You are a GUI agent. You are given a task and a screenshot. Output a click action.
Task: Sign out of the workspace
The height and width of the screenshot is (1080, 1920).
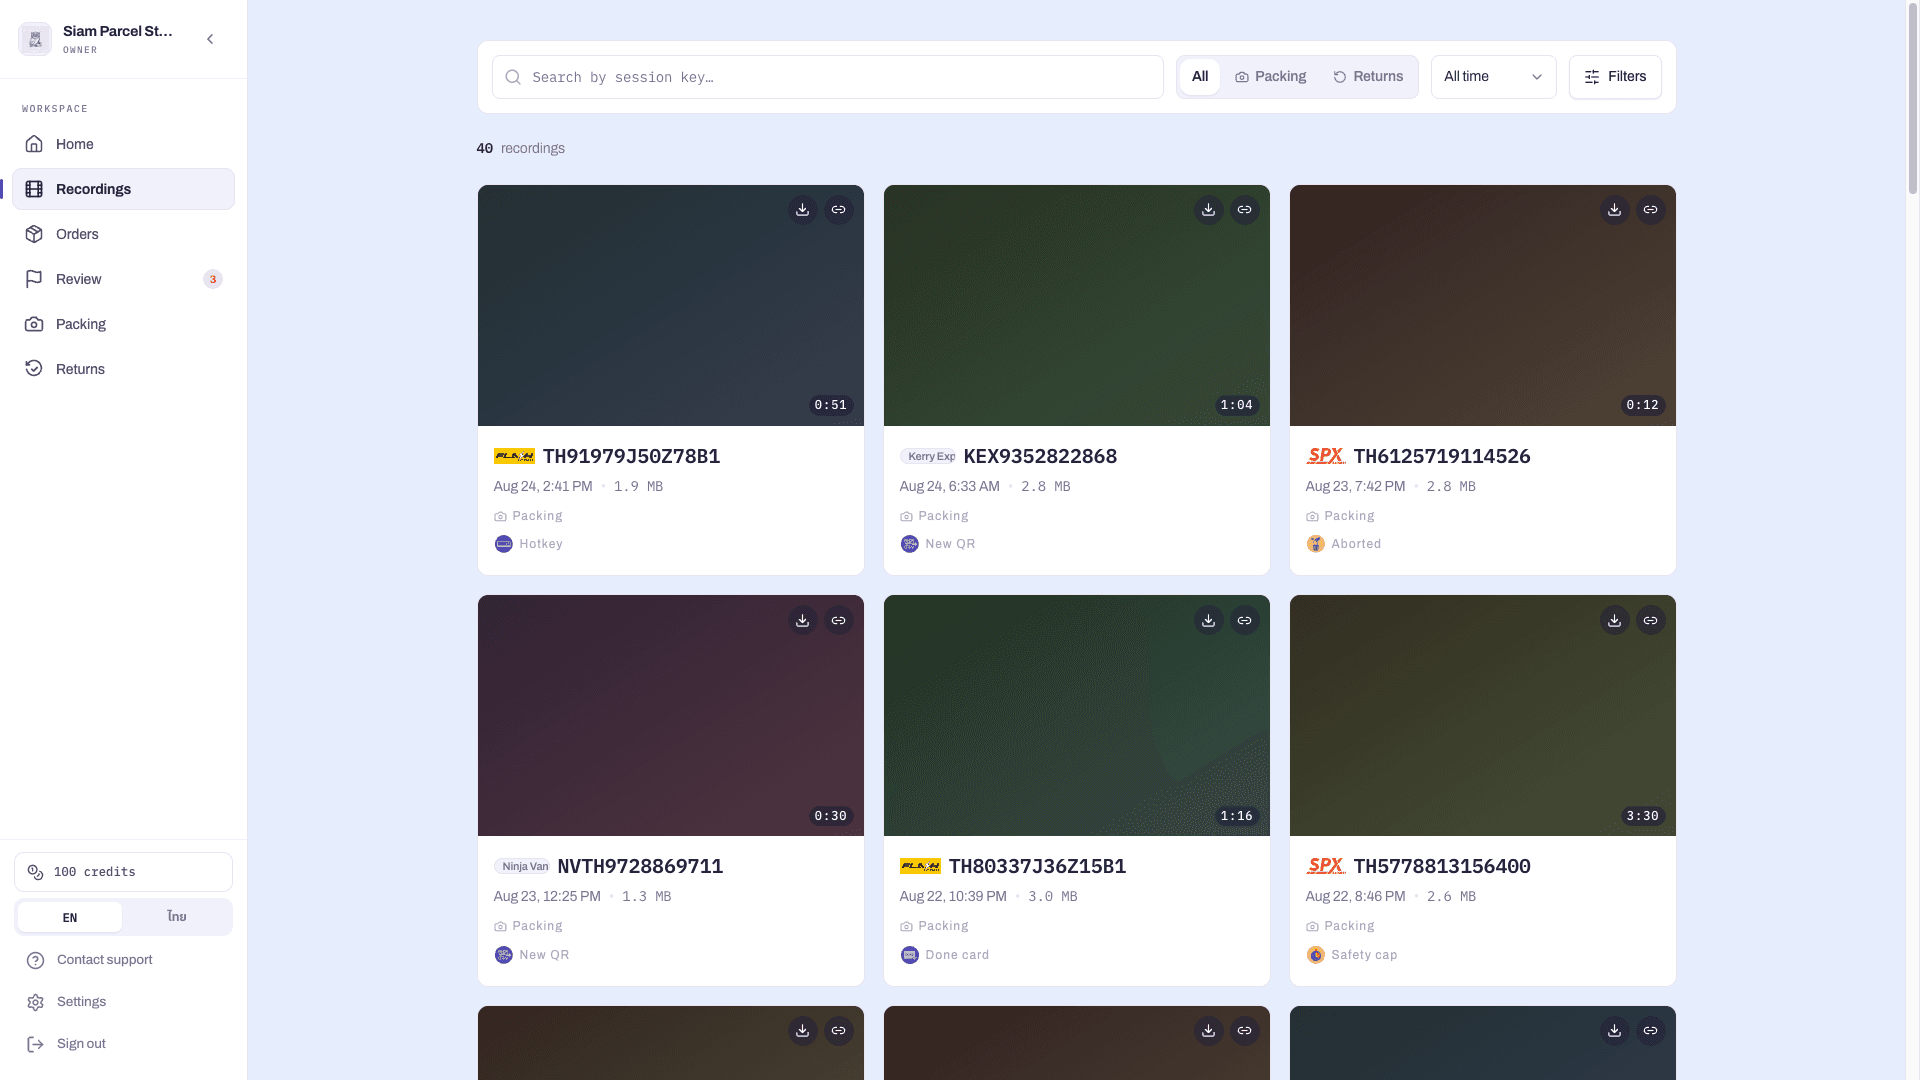[x=124, y=1044]
